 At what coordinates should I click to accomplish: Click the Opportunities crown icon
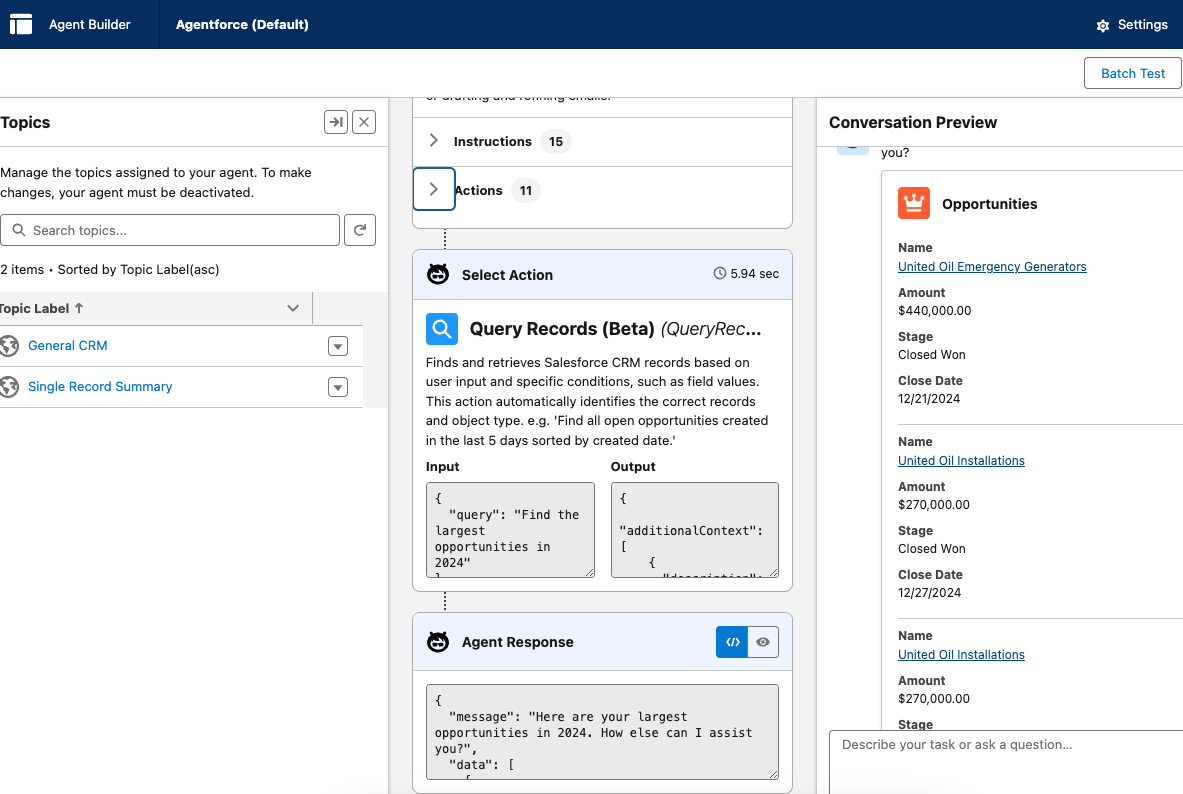(x=913, y=204)
